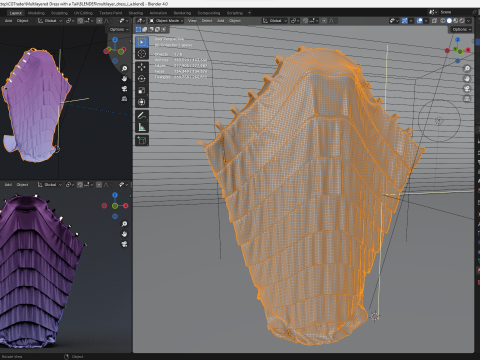480x360 pixels.
Task: Toggle show gizmos in main viewport
Action: 405,21
